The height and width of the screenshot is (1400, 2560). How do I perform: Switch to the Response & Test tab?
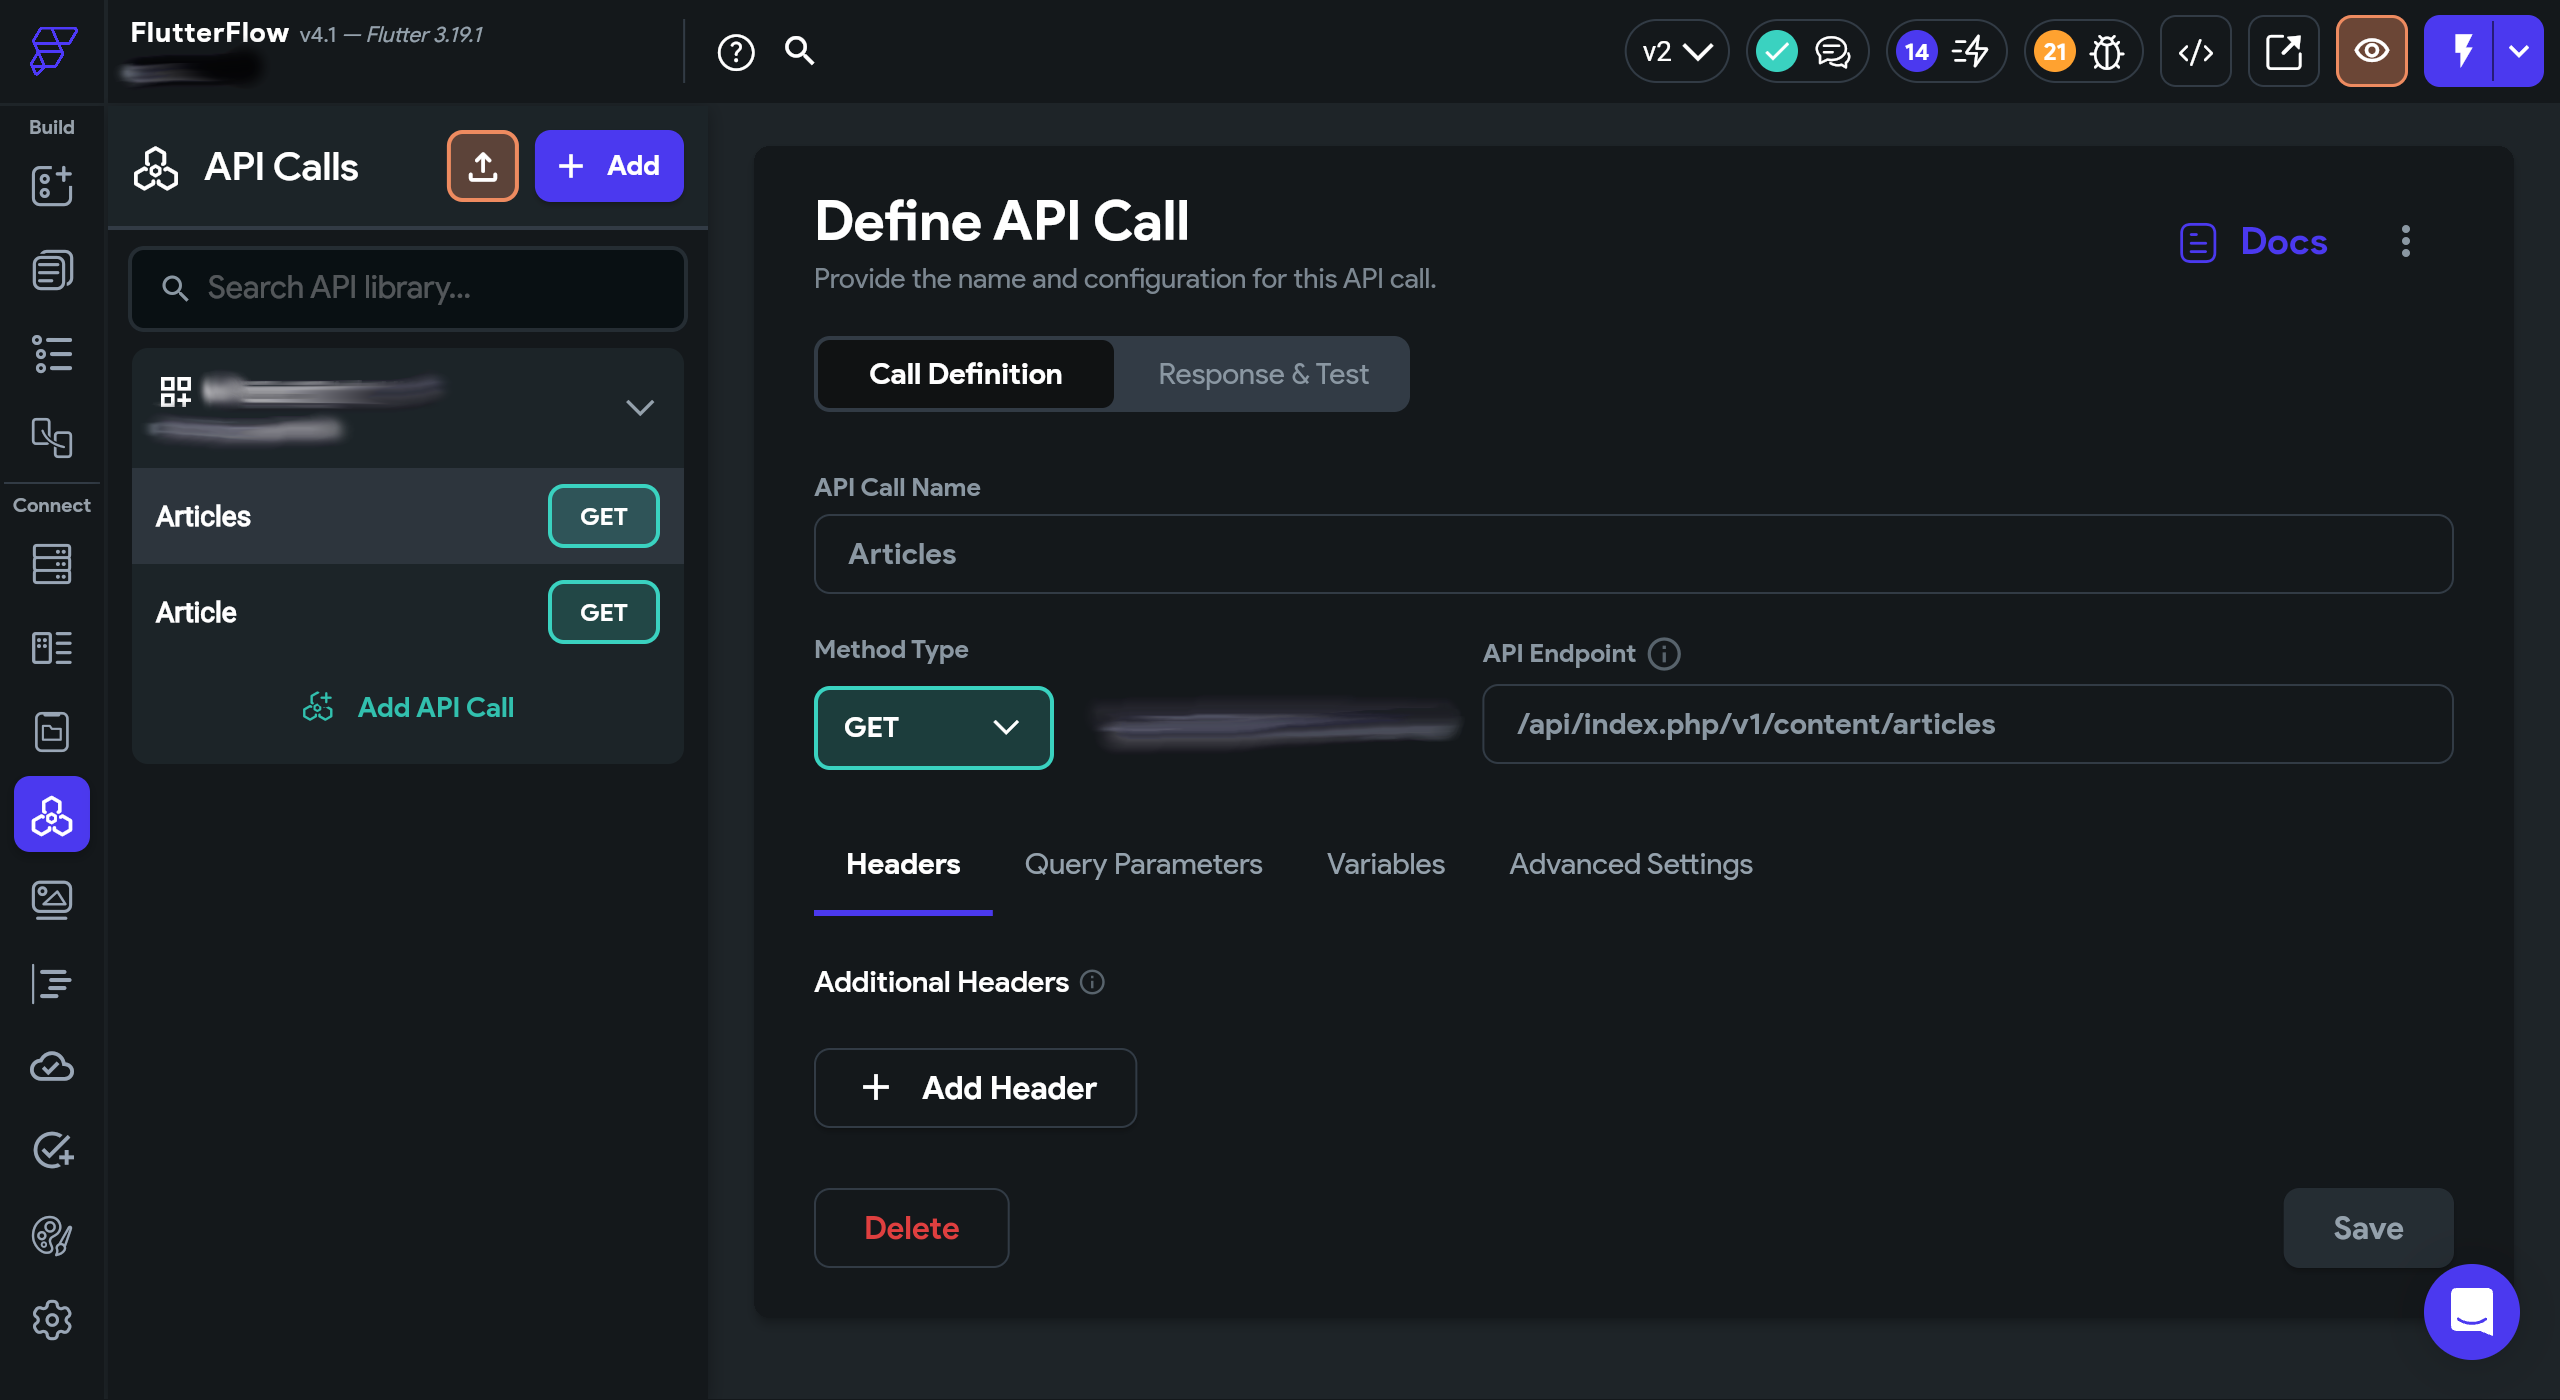[1262, 374]
